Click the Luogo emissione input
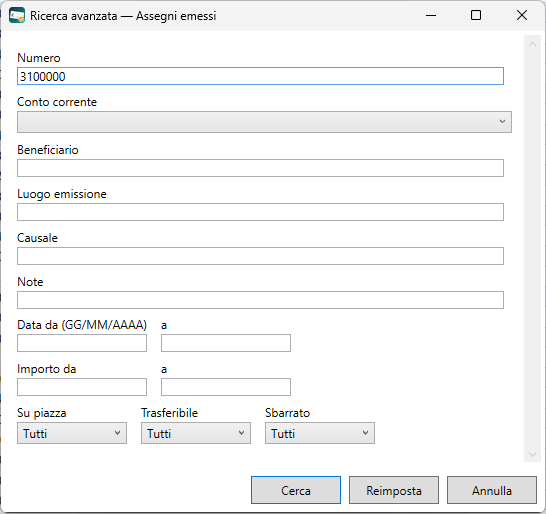This screenshot has width=546, height=514. tap(260, 212)
